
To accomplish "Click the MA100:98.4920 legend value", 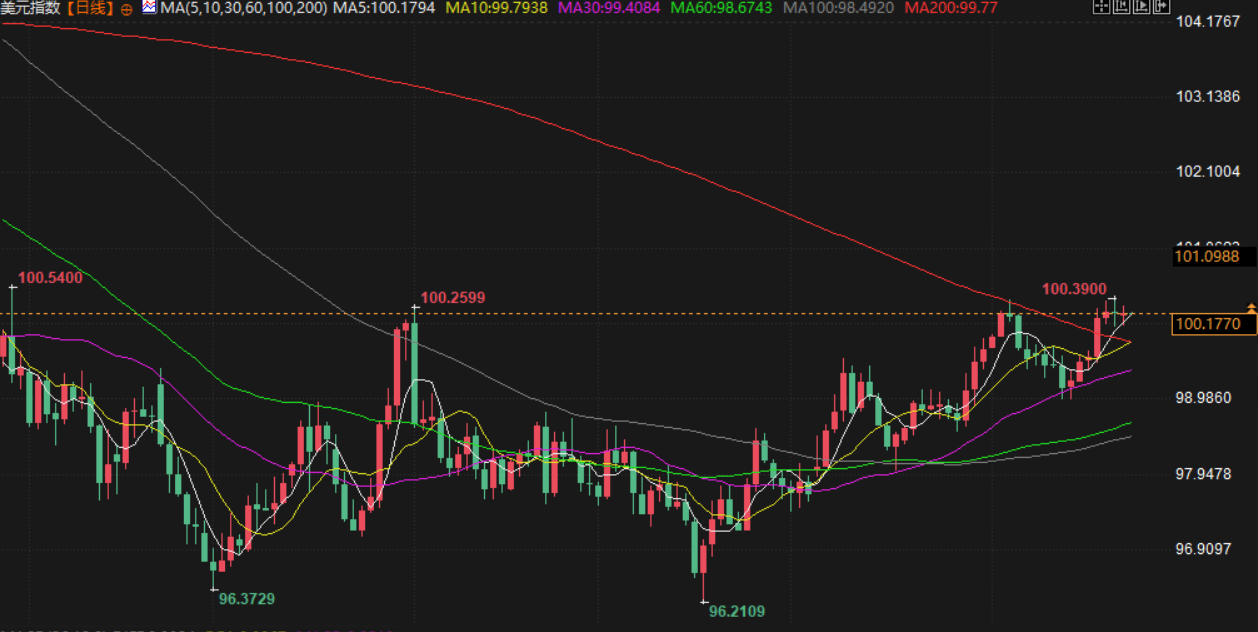I will point(838,7).
